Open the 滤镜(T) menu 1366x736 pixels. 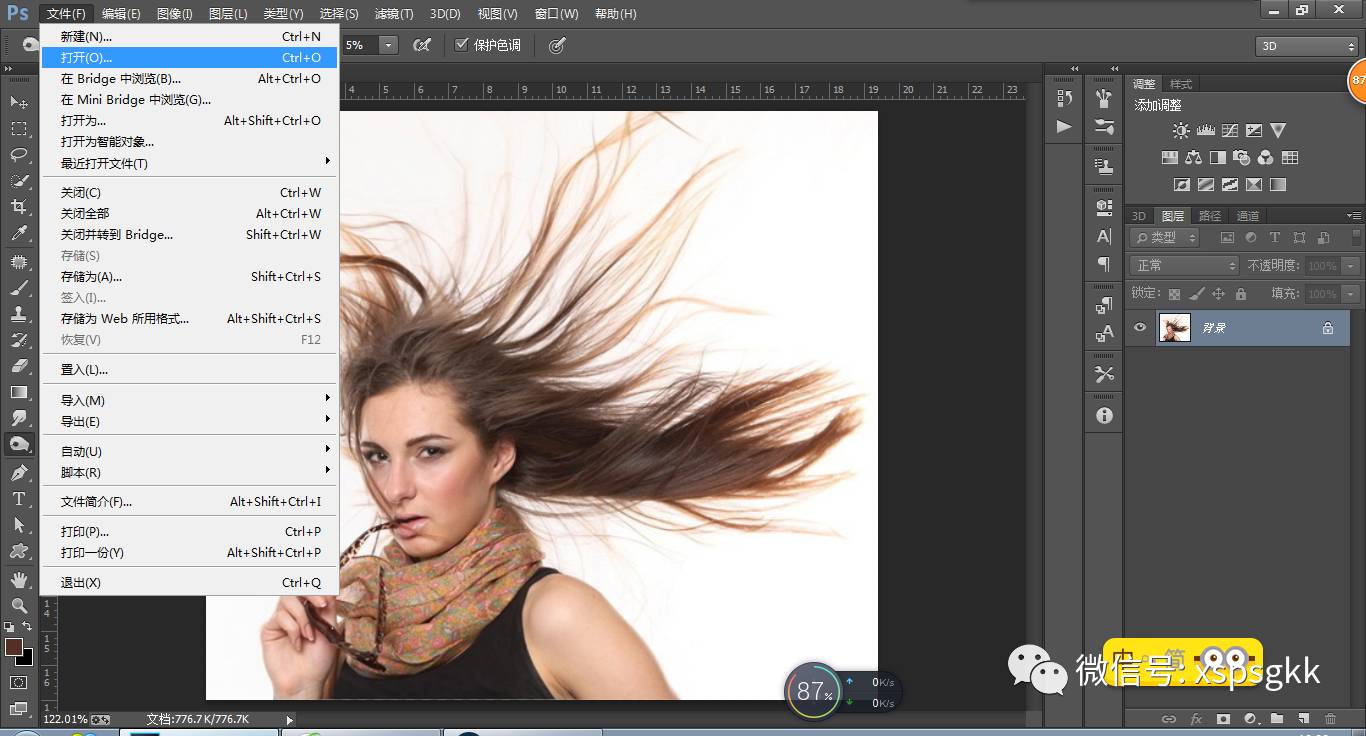coord(394,14)
